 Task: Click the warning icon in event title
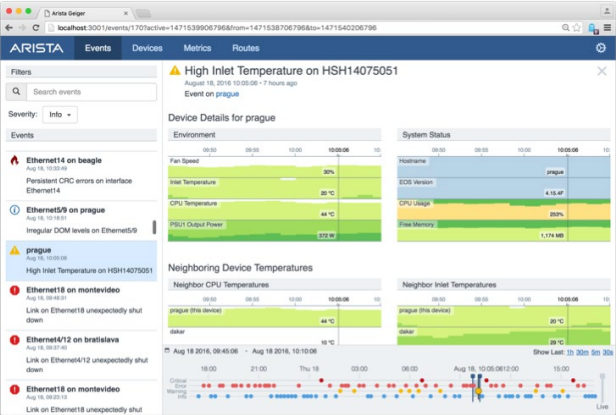point(175,71)
